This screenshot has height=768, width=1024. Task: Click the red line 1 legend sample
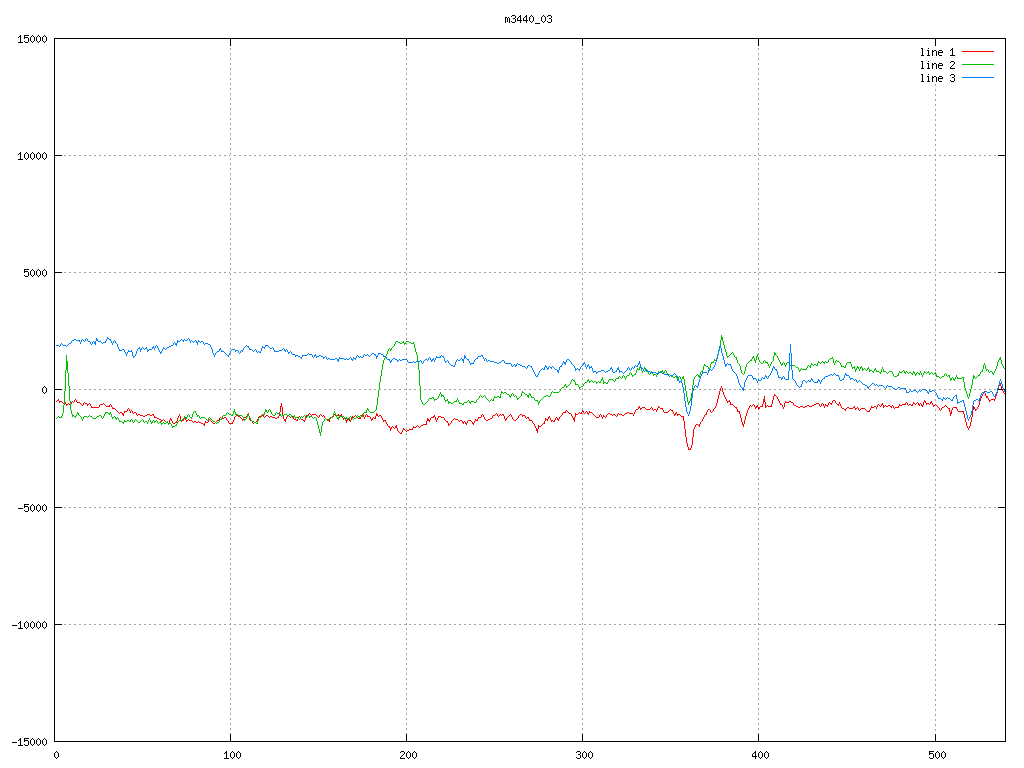[x=978, y=52]
